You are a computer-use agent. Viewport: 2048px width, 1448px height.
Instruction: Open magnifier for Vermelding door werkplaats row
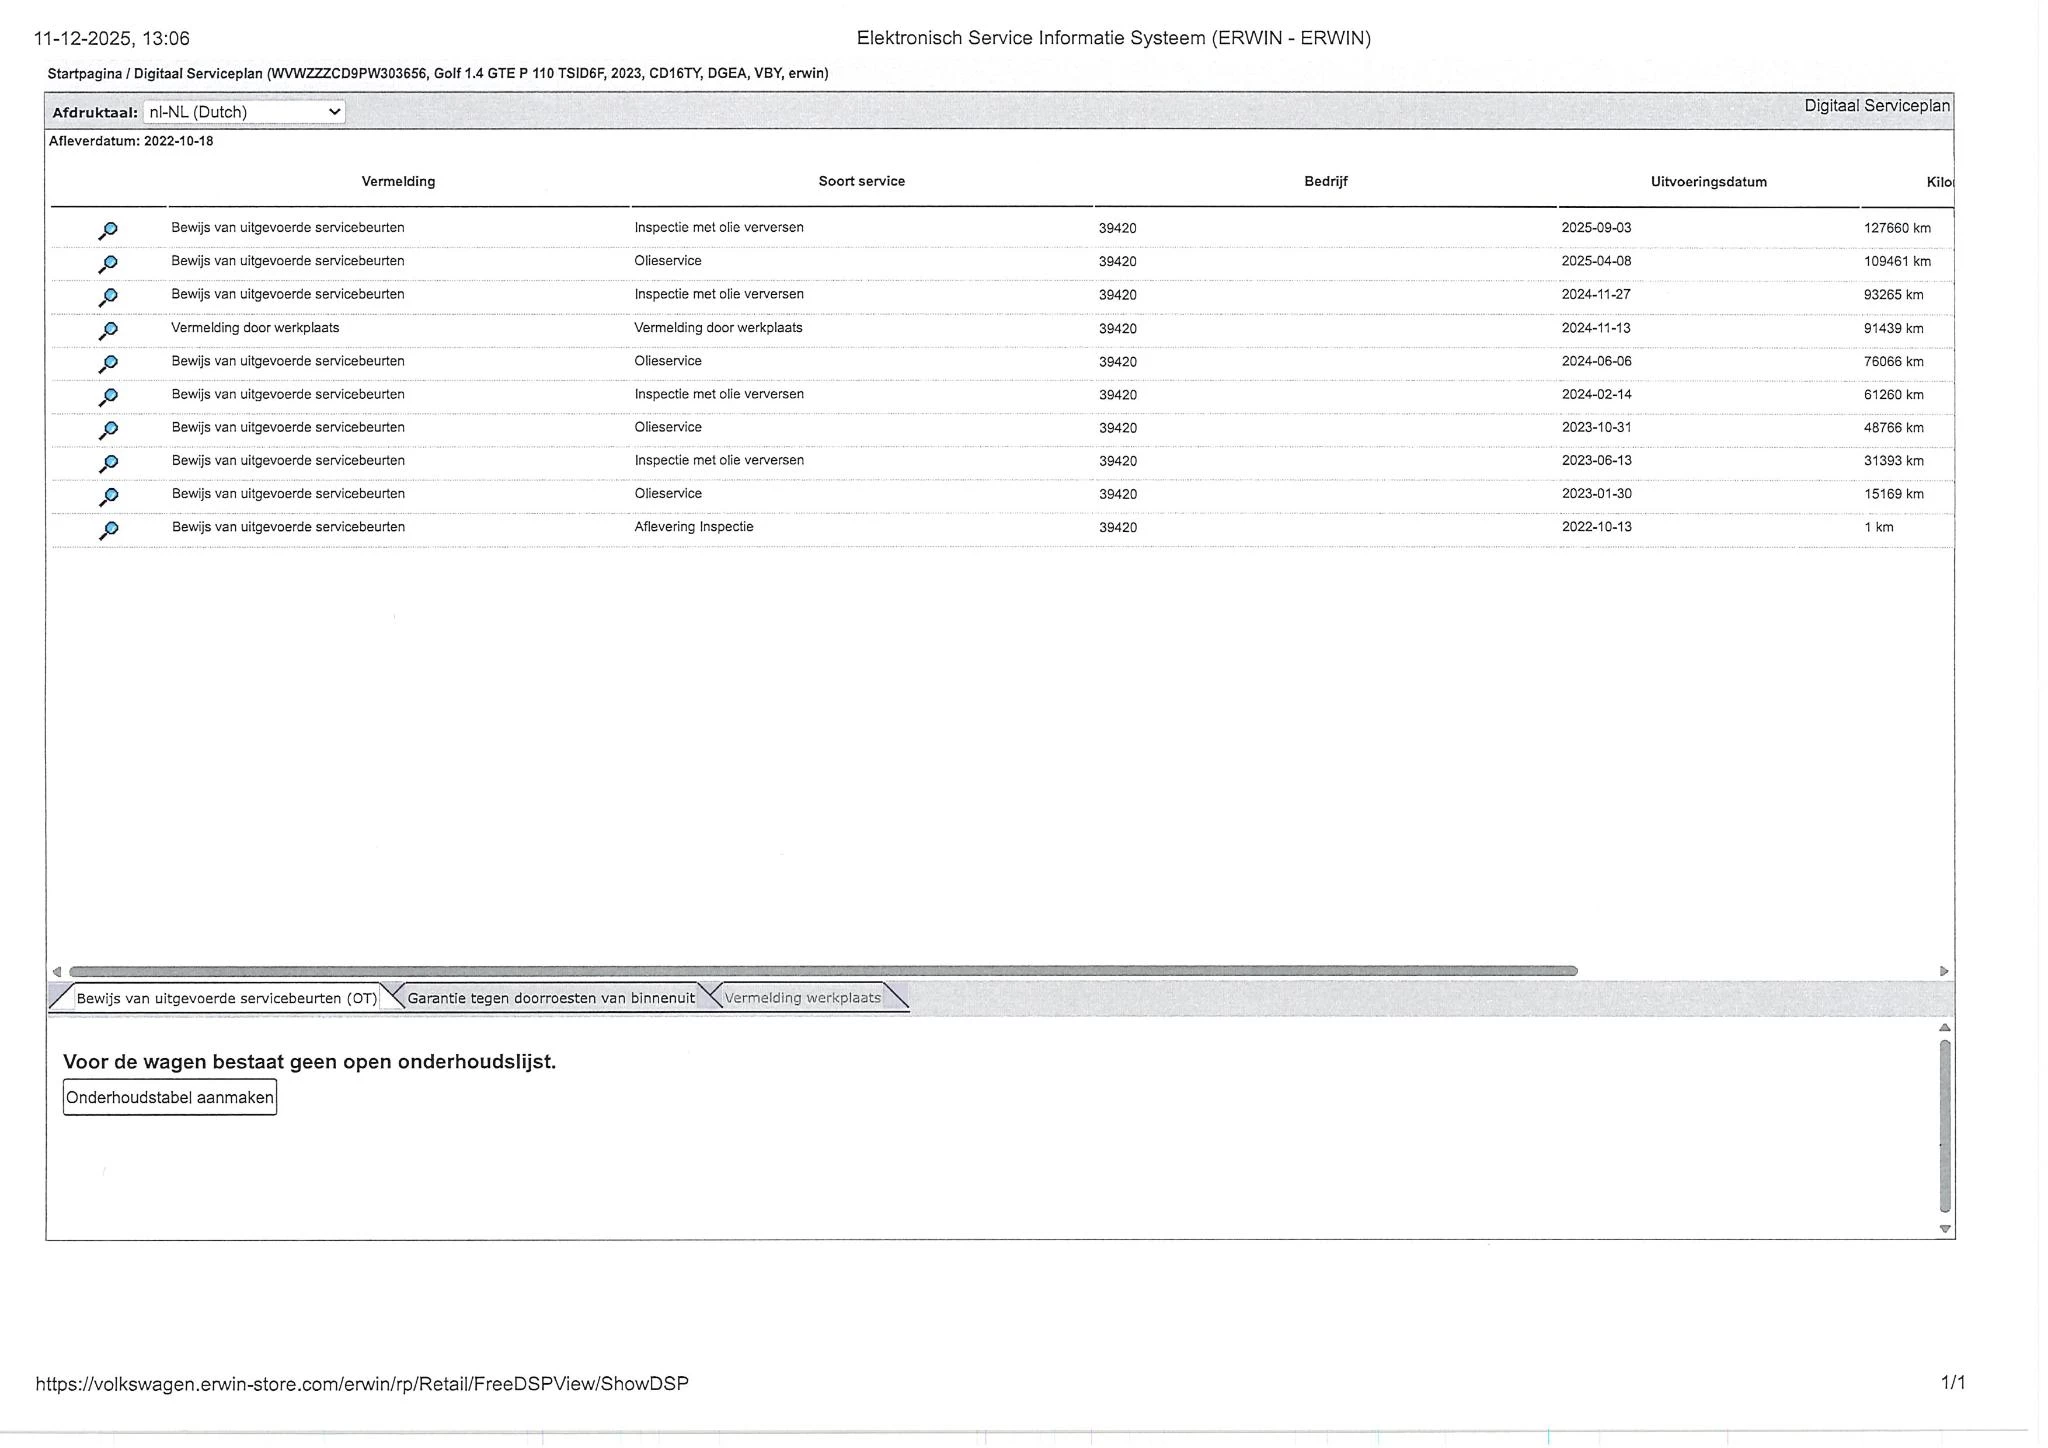(x=108, y=330)
